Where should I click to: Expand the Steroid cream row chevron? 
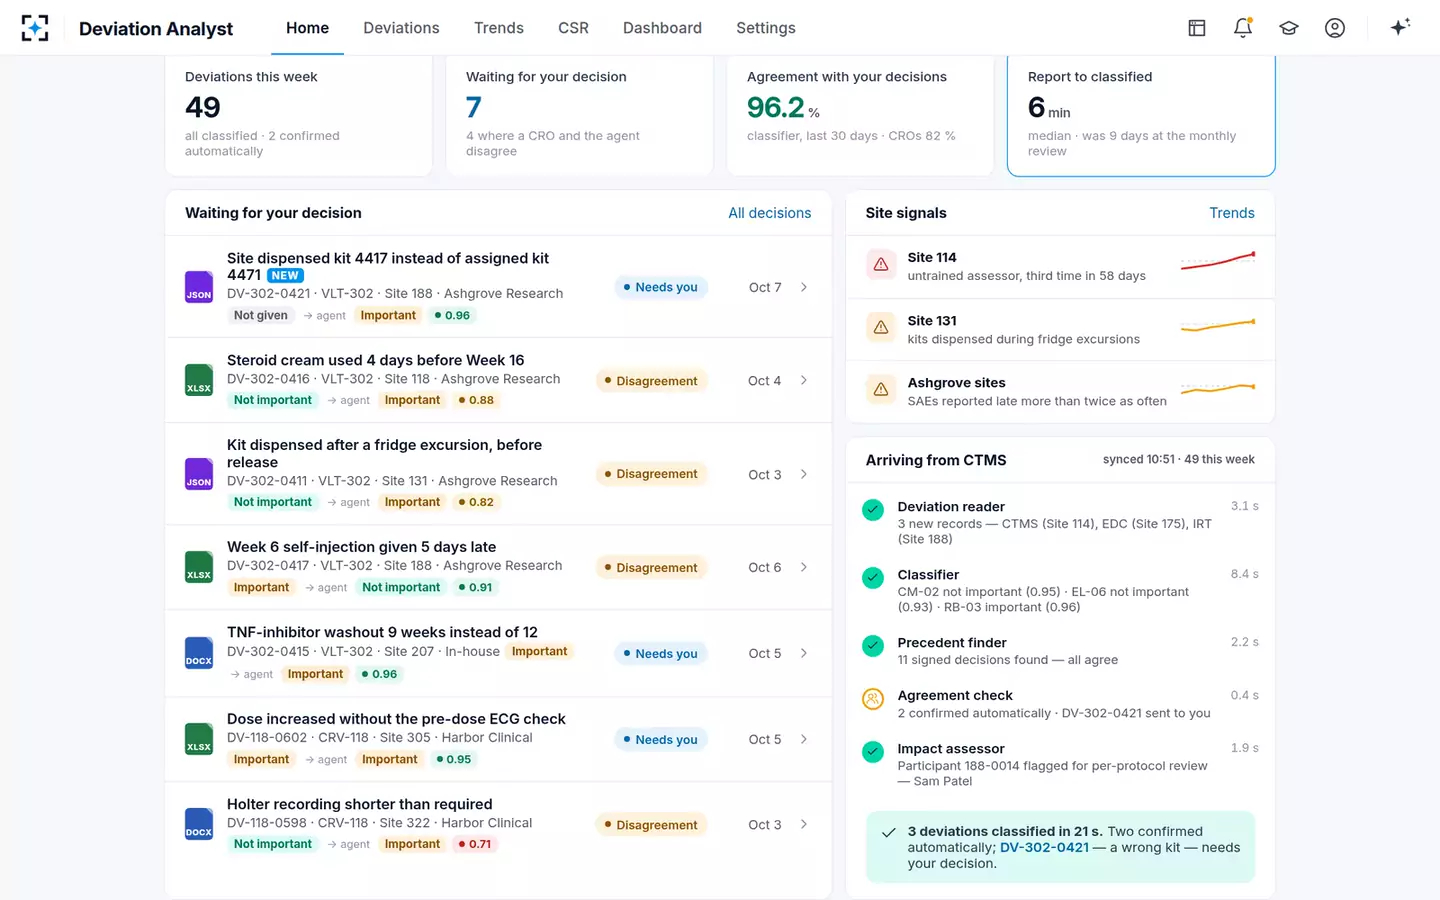(x=804, y=380)
